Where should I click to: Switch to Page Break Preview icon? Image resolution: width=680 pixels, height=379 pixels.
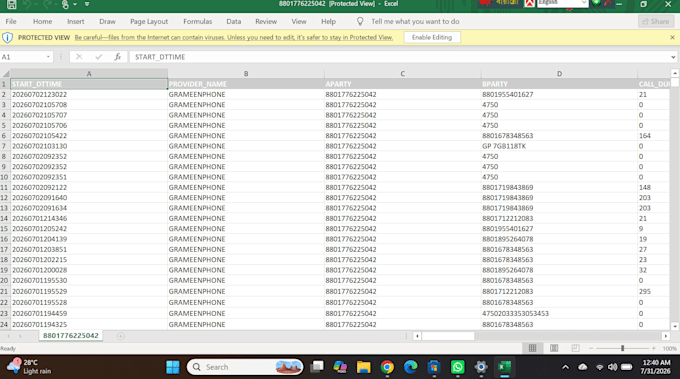click(x=575, y=348)
